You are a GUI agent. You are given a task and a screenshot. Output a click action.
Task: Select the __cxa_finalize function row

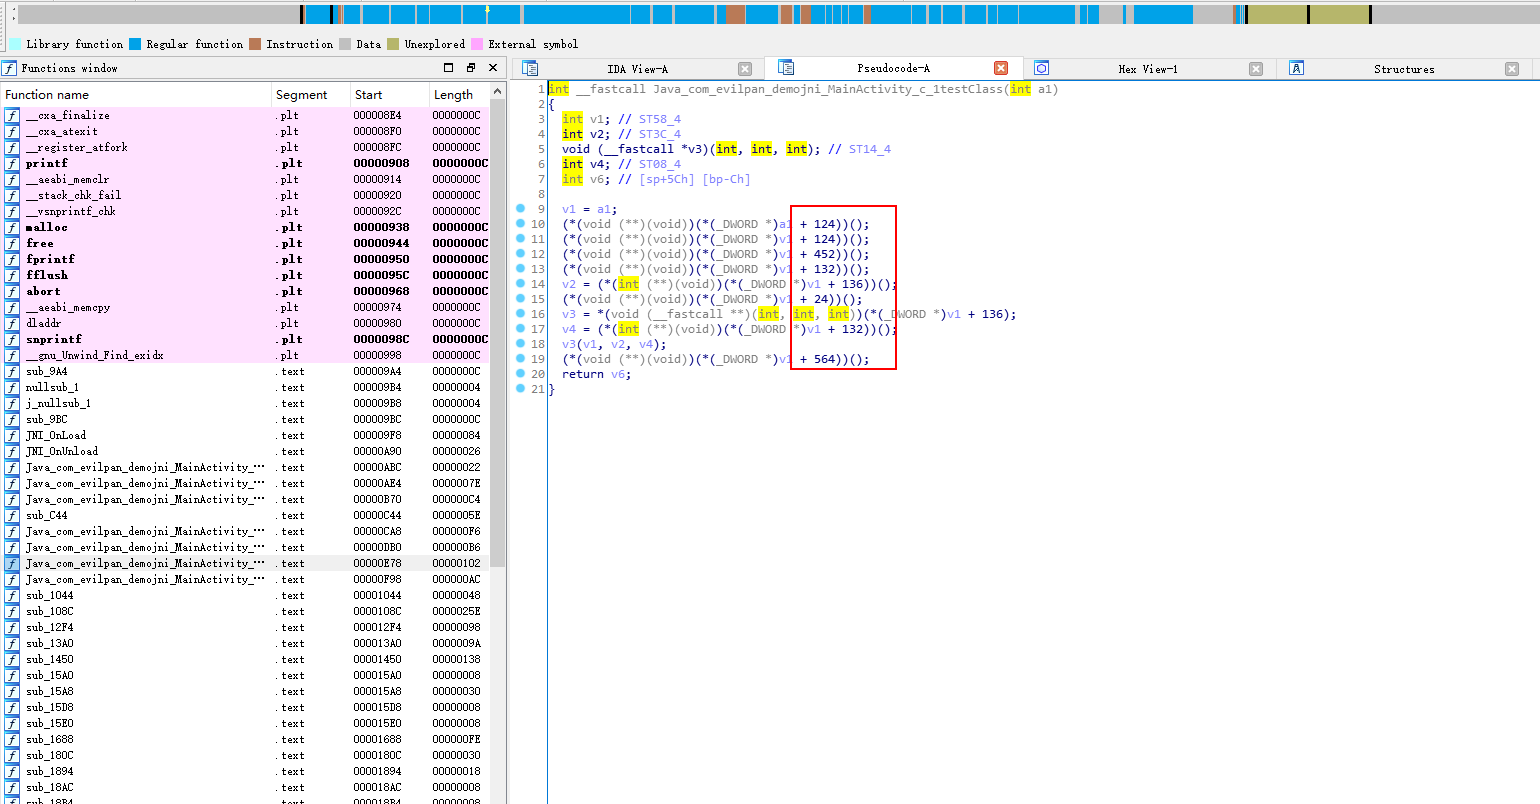click(x=246, y=115)
